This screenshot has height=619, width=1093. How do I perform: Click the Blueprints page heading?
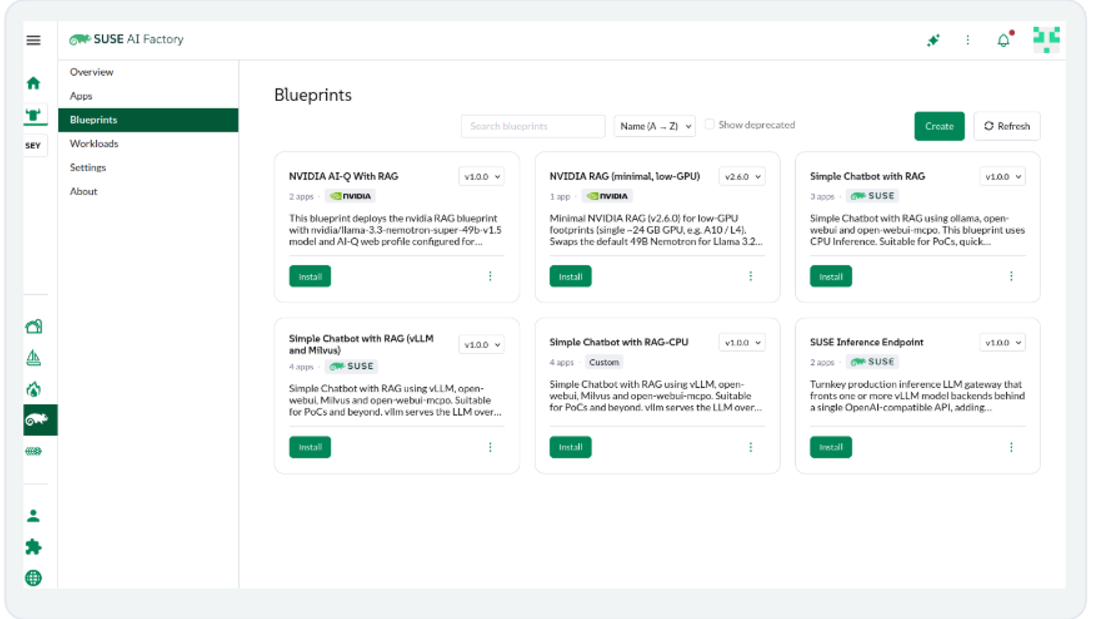(x=313, y=95)
